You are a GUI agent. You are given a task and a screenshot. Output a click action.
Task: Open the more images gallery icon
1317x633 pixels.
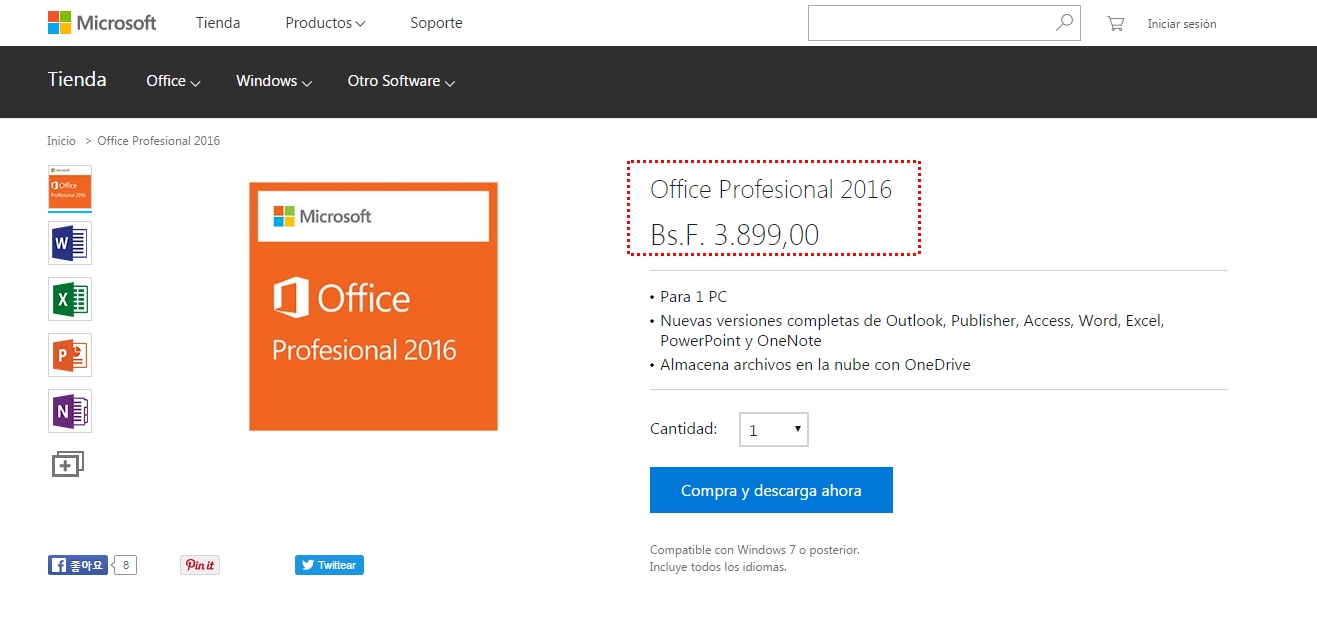click(x=68, y=464)
